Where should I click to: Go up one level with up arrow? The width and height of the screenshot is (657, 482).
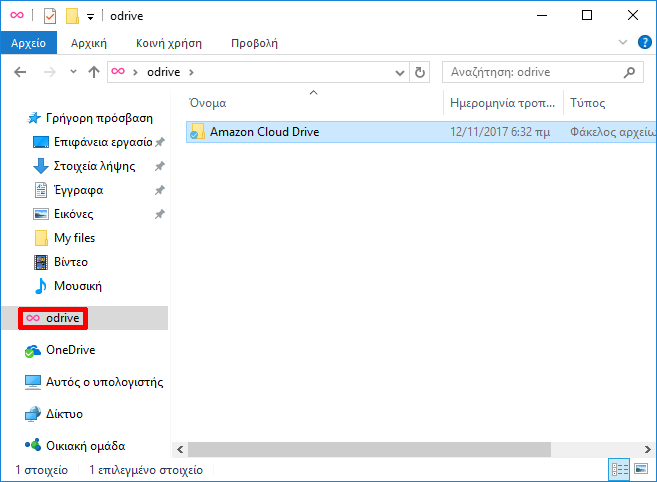tap(94, 72)
